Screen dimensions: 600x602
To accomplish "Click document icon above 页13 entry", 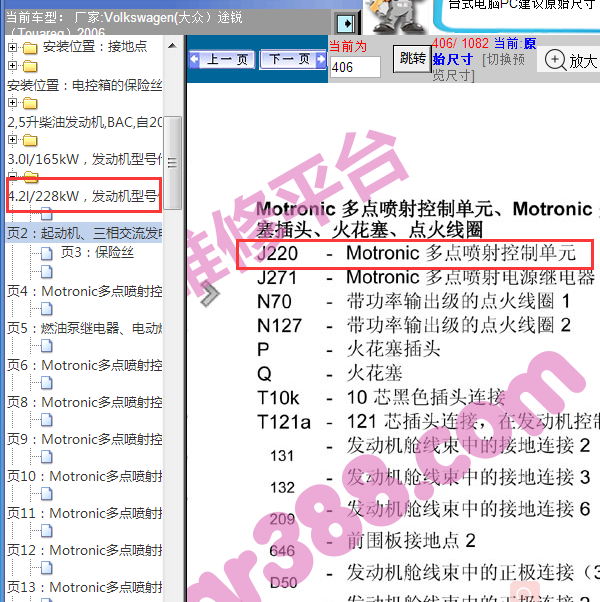I will [46, 567].
